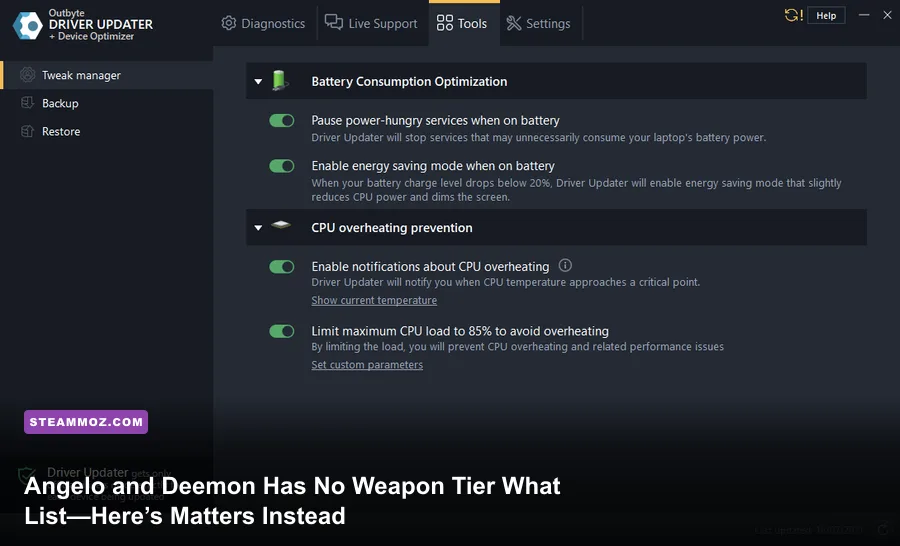Image resolution: width=900 pixels, height=546 pixels.
Task: Select the Tools tab
Action: click(x=464, y=23)
